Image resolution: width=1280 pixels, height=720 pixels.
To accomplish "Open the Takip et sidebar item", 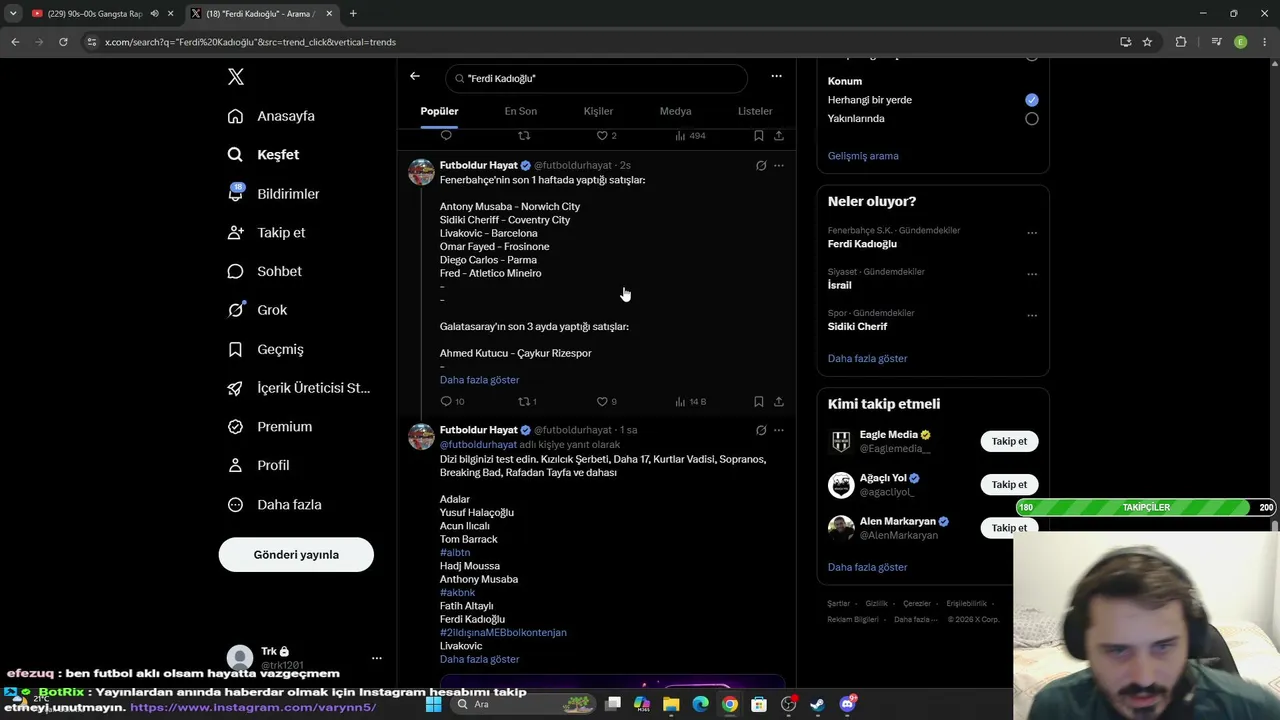I will point(266,233).
